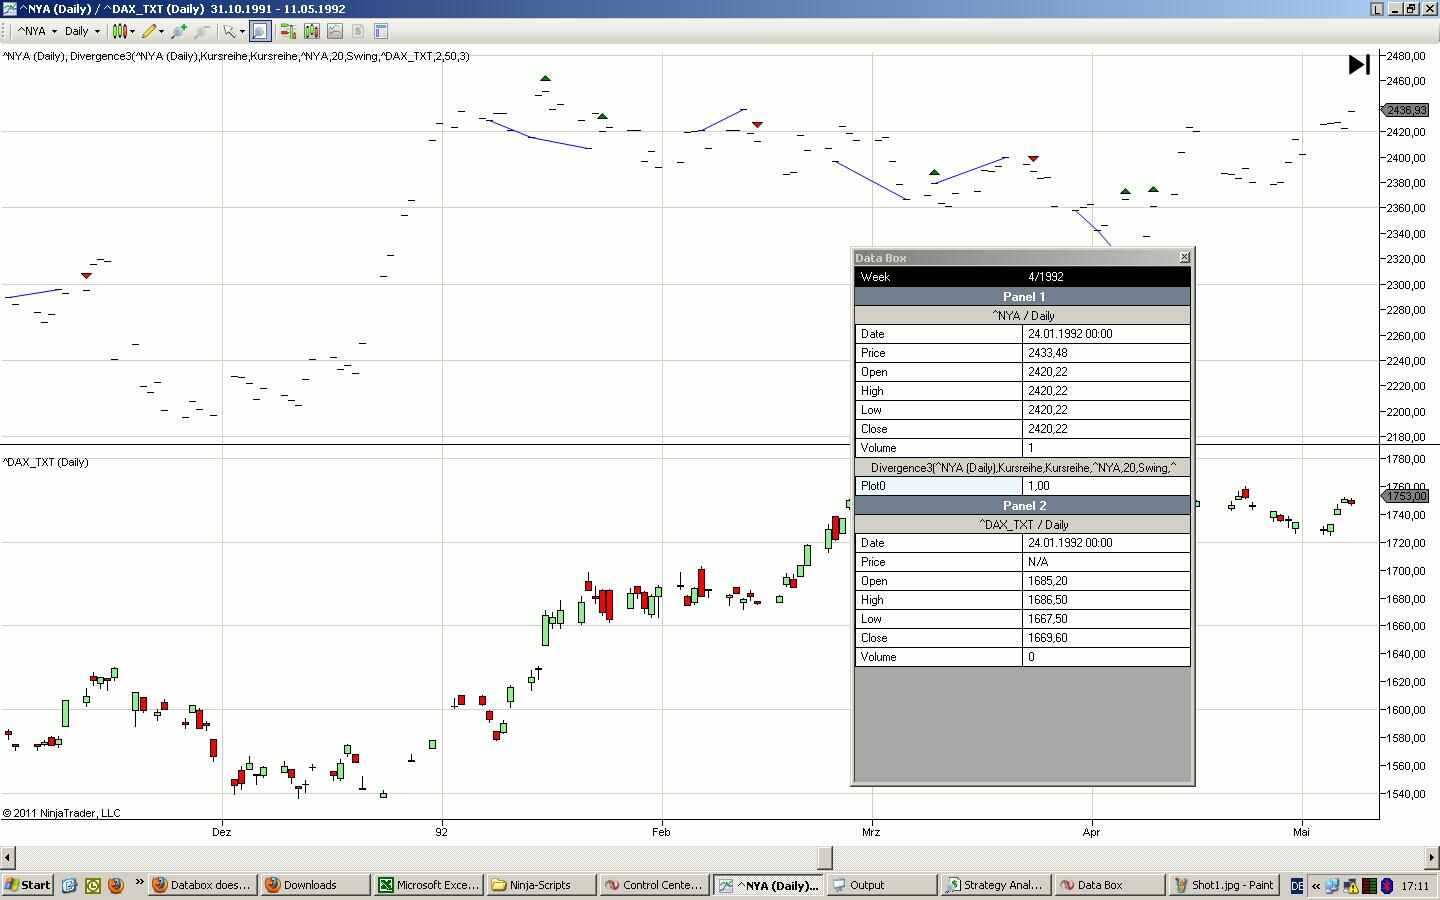The image size is (1440, 900).
Task: Click the Divergence3 indicator row in Data Box
Action: click(1023, 468)
